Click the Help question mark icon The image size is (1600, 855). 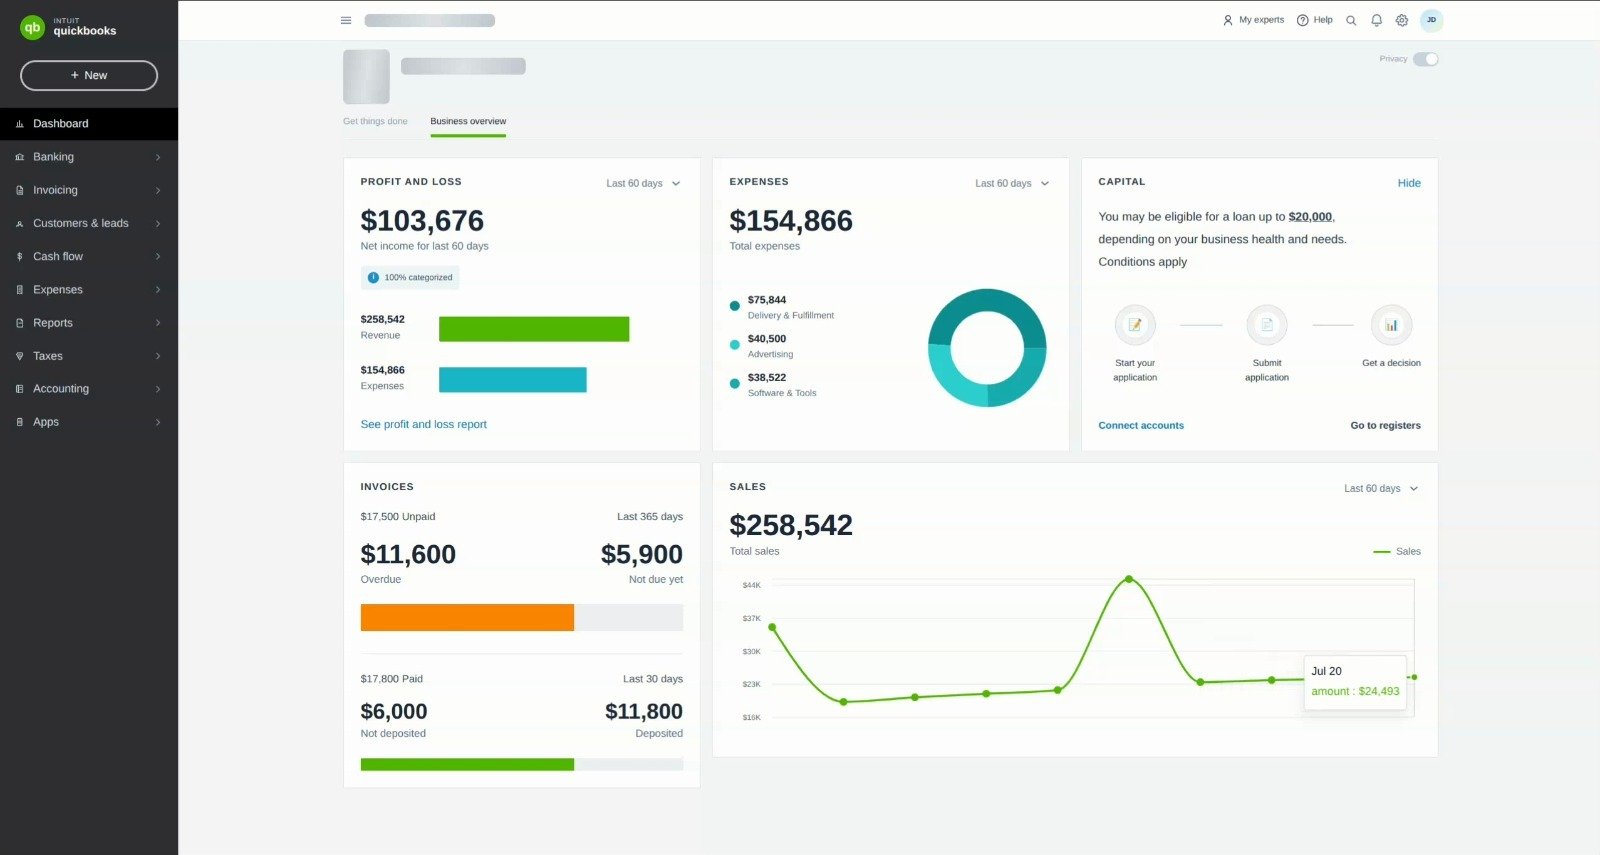(x=1302, y=20)
